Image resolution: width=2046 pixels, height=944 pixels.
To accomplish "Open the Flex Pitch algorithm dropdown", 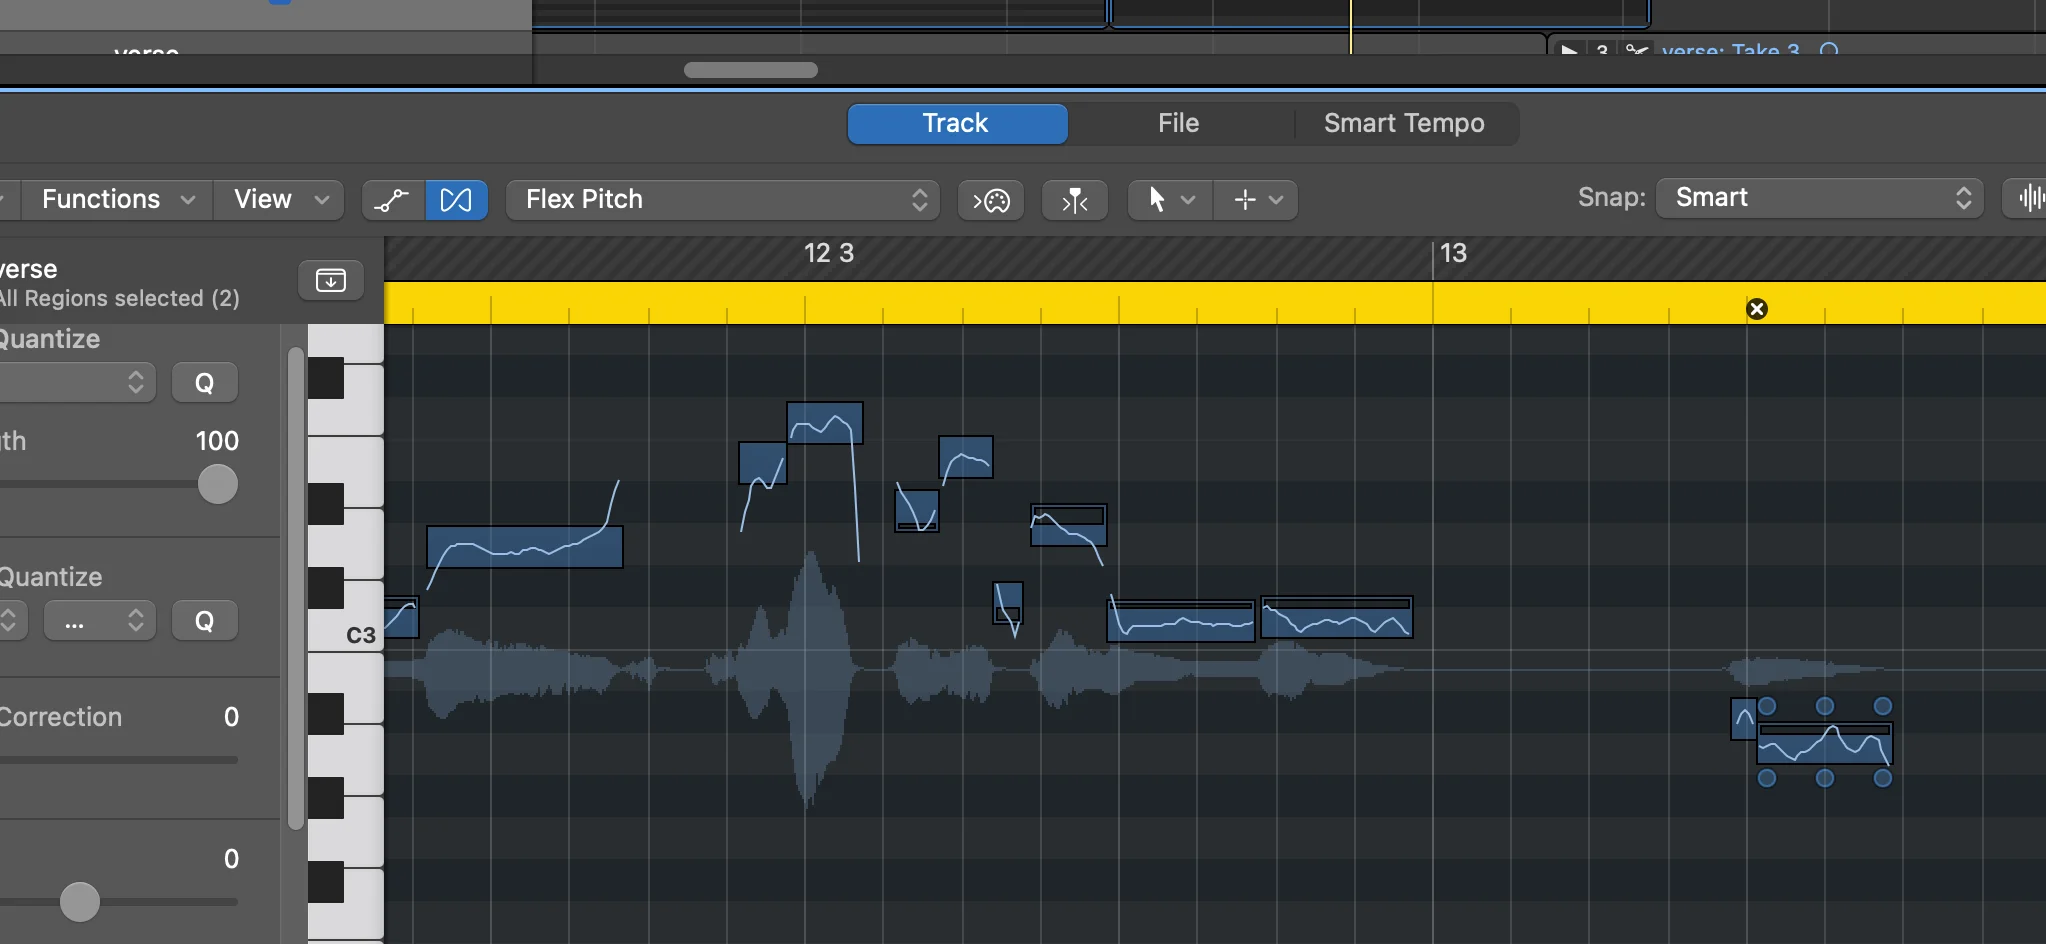I will tap(722, 200).
